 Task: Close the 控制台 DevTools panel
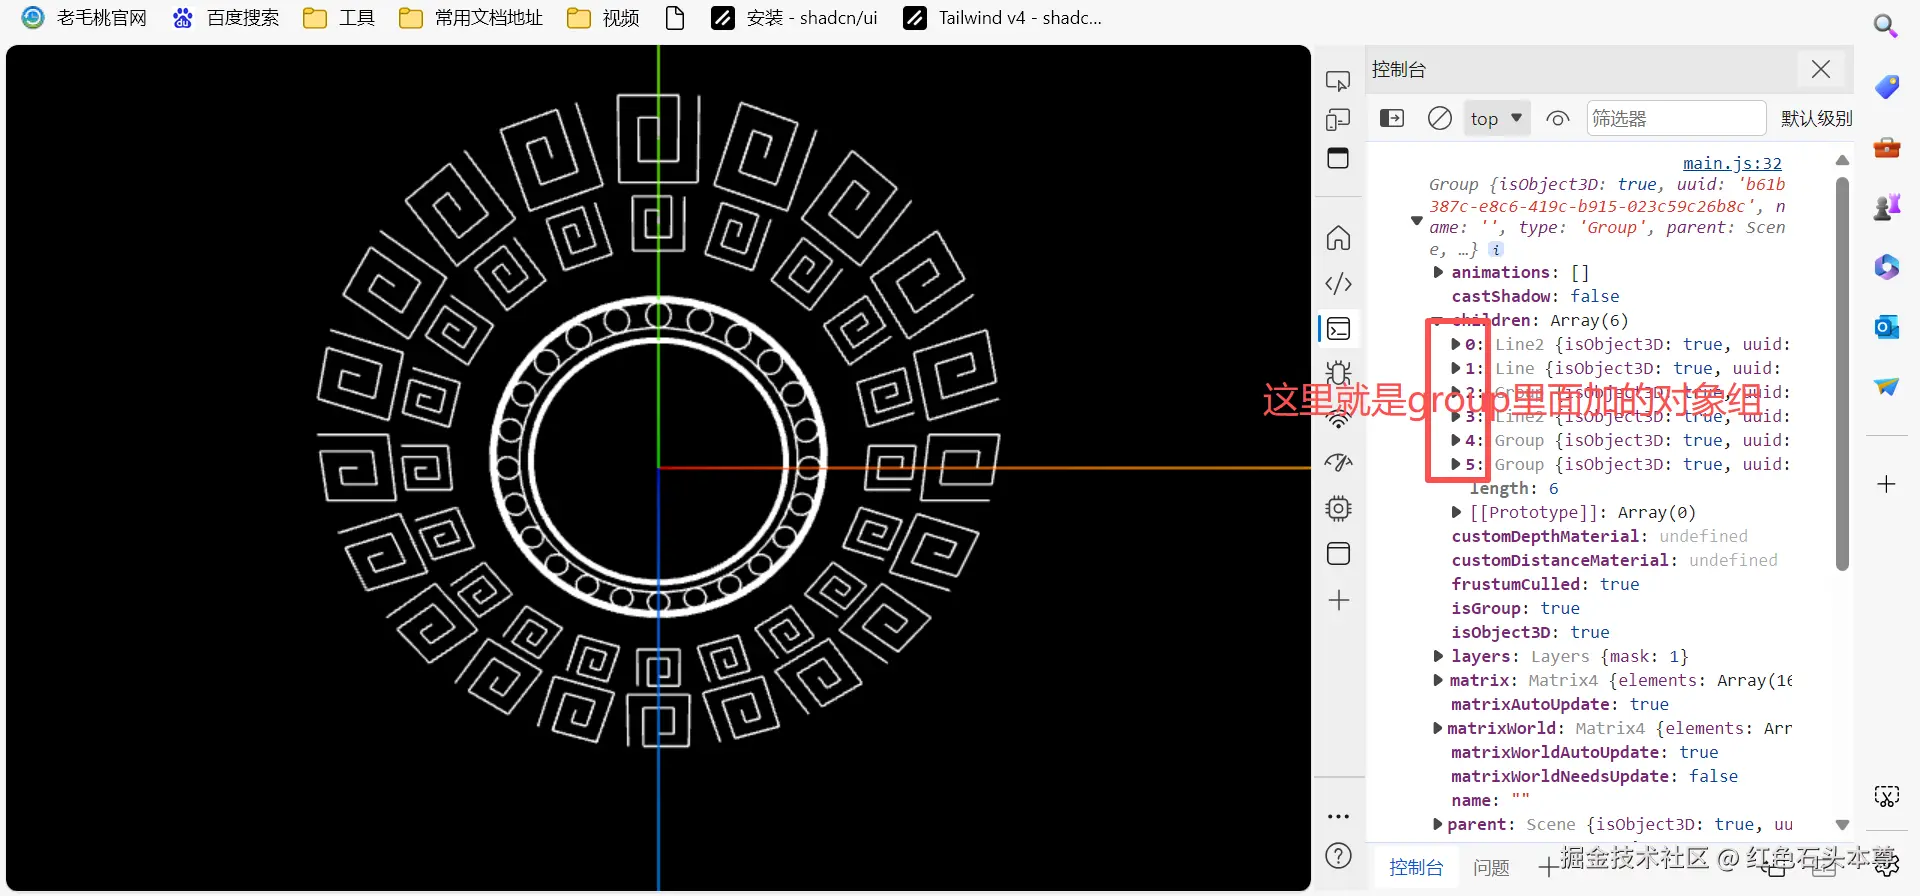pos(1821,69)
